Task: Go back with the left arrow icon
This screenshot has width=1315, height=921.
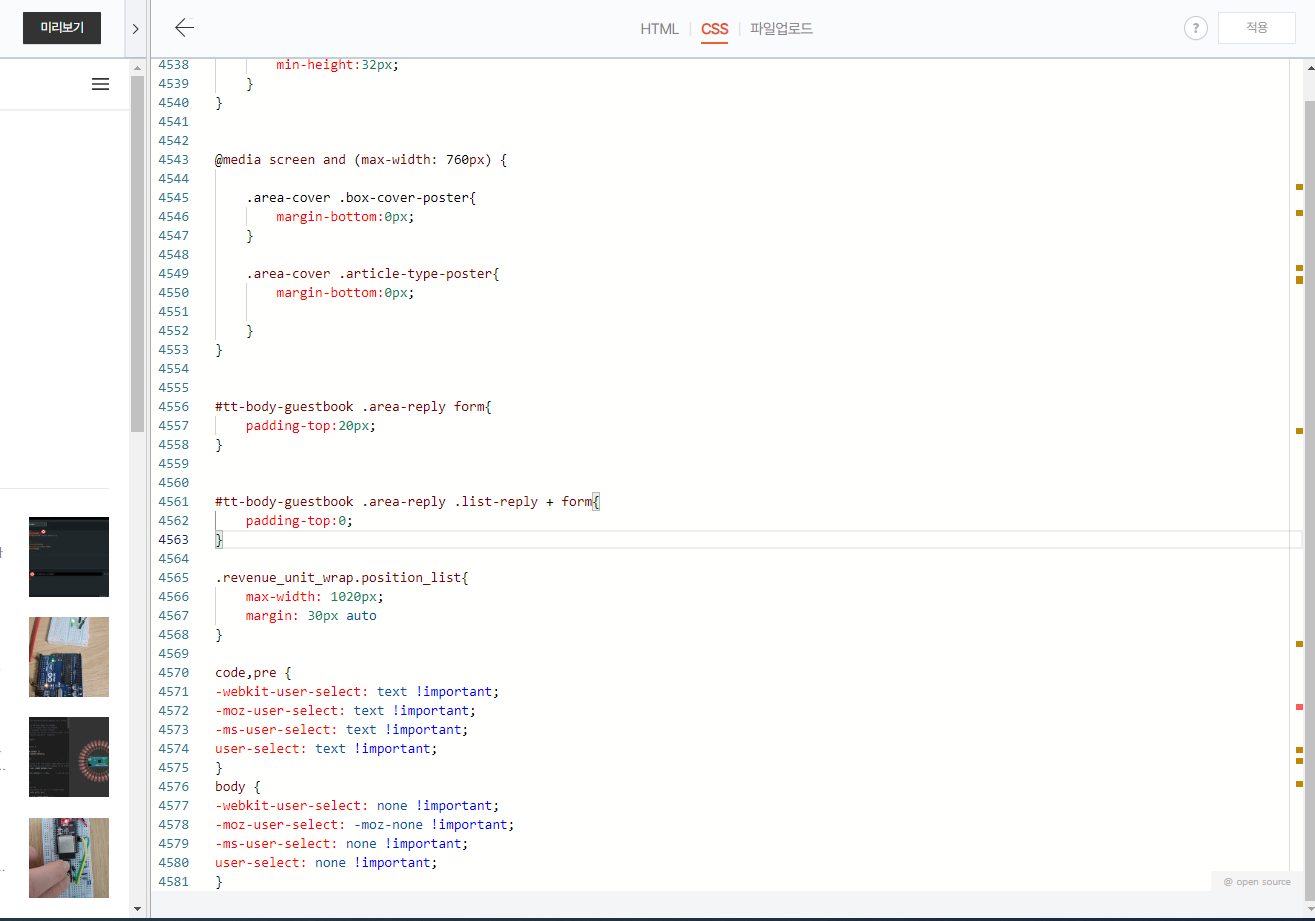Action: tap(184, 28)
